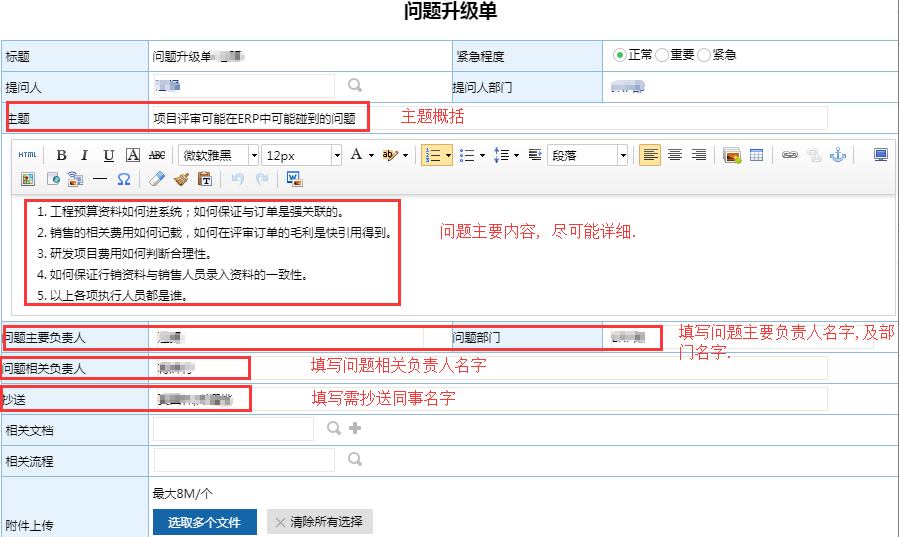The width and height of the screenshot is (899, 537).
Task: Insert hyperlink with chain link icon
Action: pos(790,155)
